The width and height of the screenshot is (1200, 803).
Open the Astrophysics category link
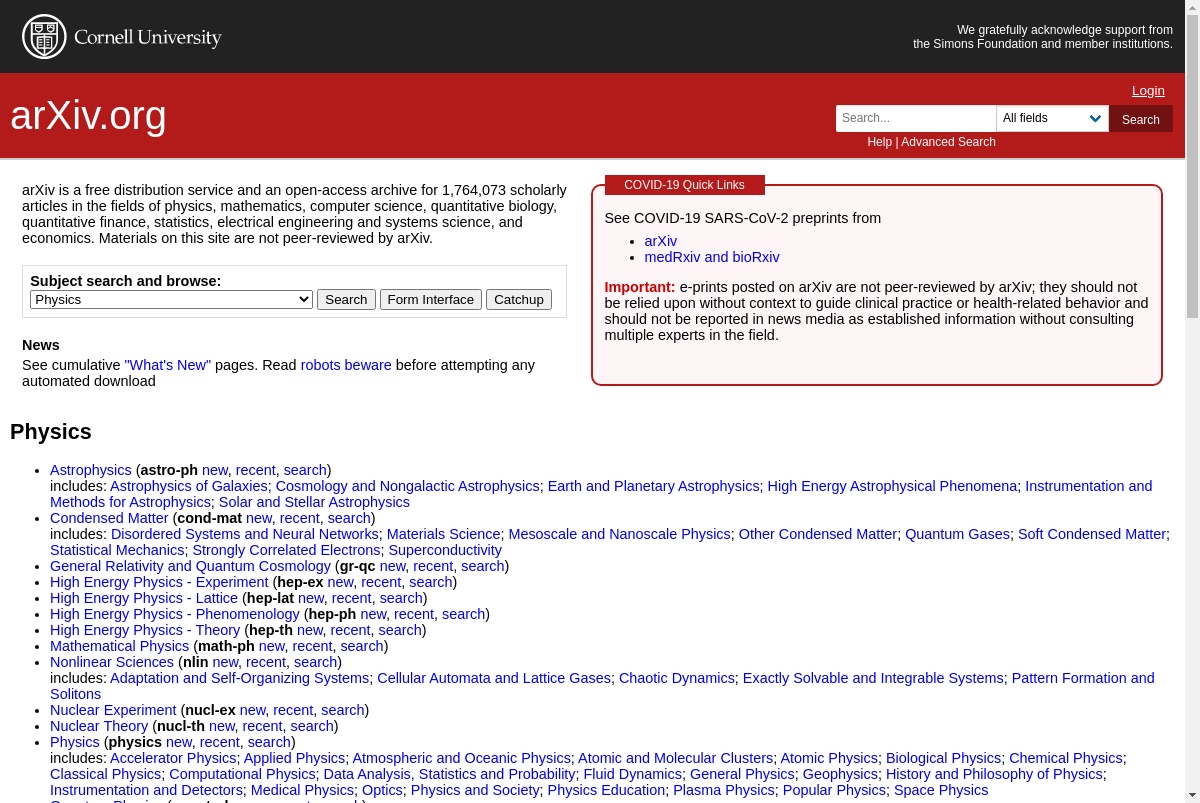tap(91, 470)
